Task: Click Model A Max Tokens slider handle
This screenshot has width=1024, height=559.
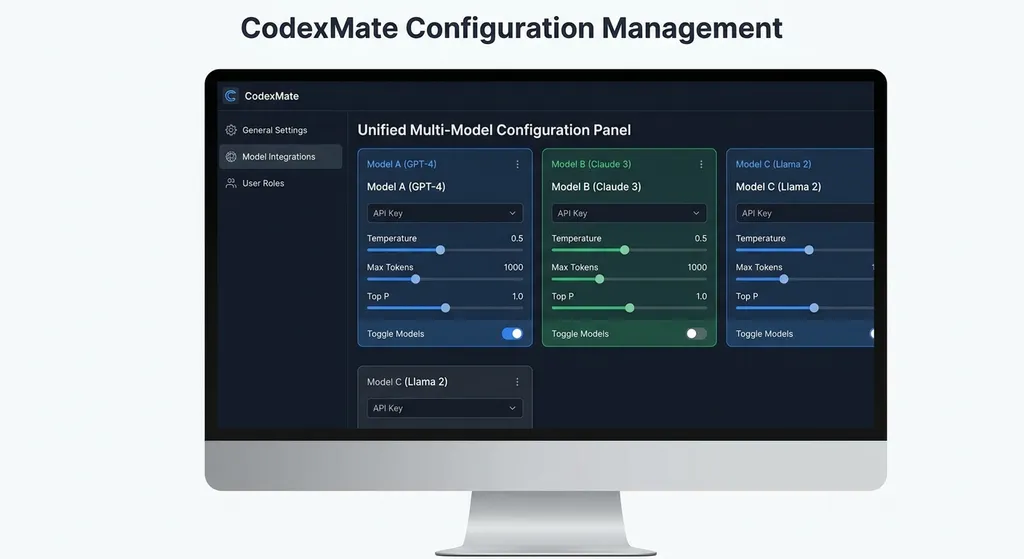Action: (415, 280)
